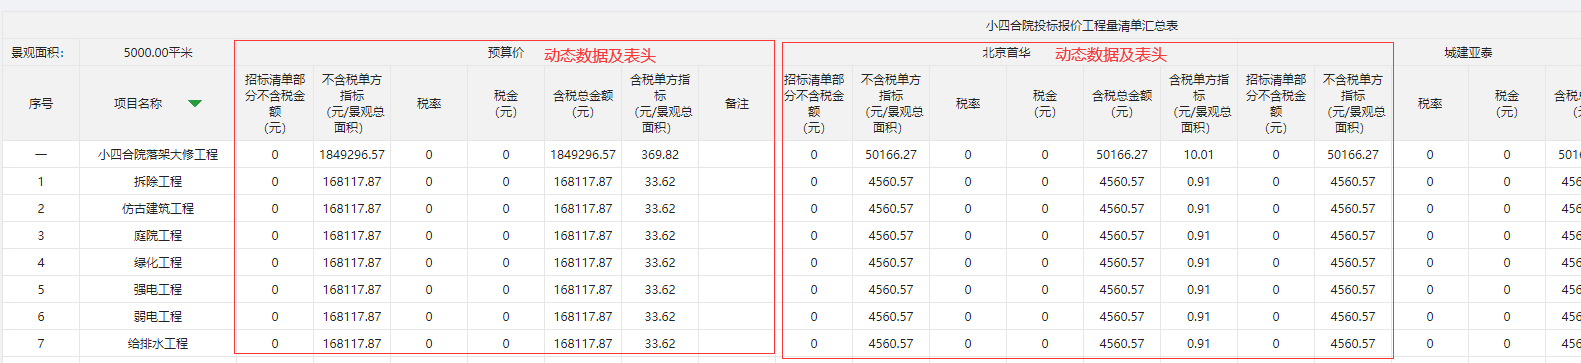Click 北京首华 含税总金额 50166.27 in summary row
The height and width of the screenshot is (363, 1581).
coord(1122,155)
